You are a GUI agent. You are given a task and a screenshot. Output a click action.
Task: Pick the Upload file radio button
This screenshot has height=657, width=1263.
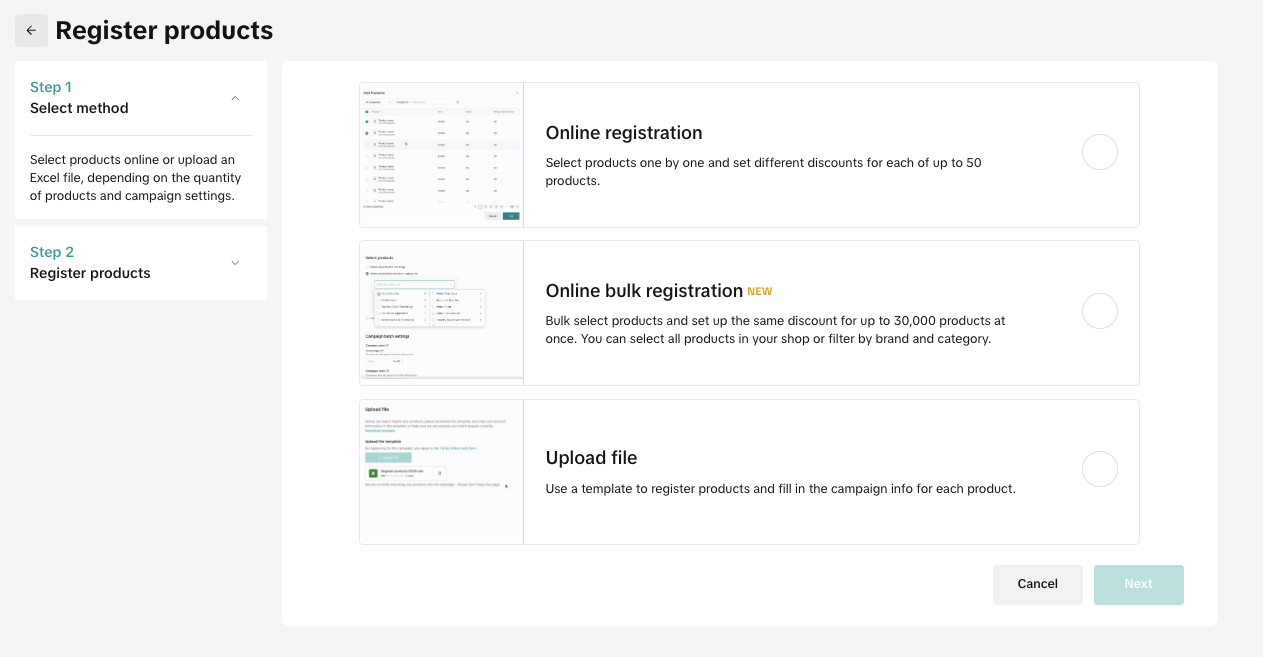tap(1099, 469)
